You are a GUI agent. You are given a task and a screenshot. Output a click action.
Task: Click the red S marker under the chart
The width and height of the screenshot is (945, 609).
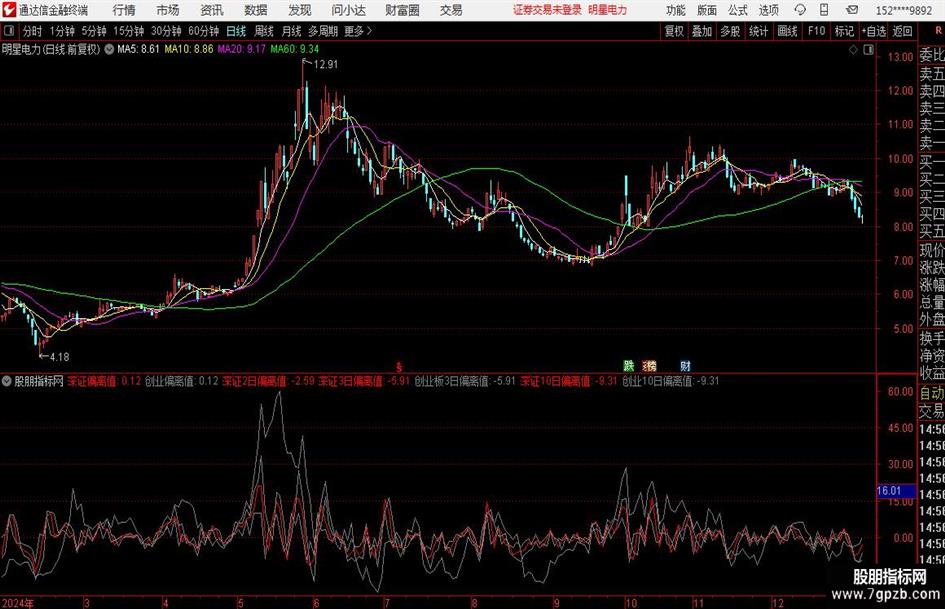(x=398, y=367)
